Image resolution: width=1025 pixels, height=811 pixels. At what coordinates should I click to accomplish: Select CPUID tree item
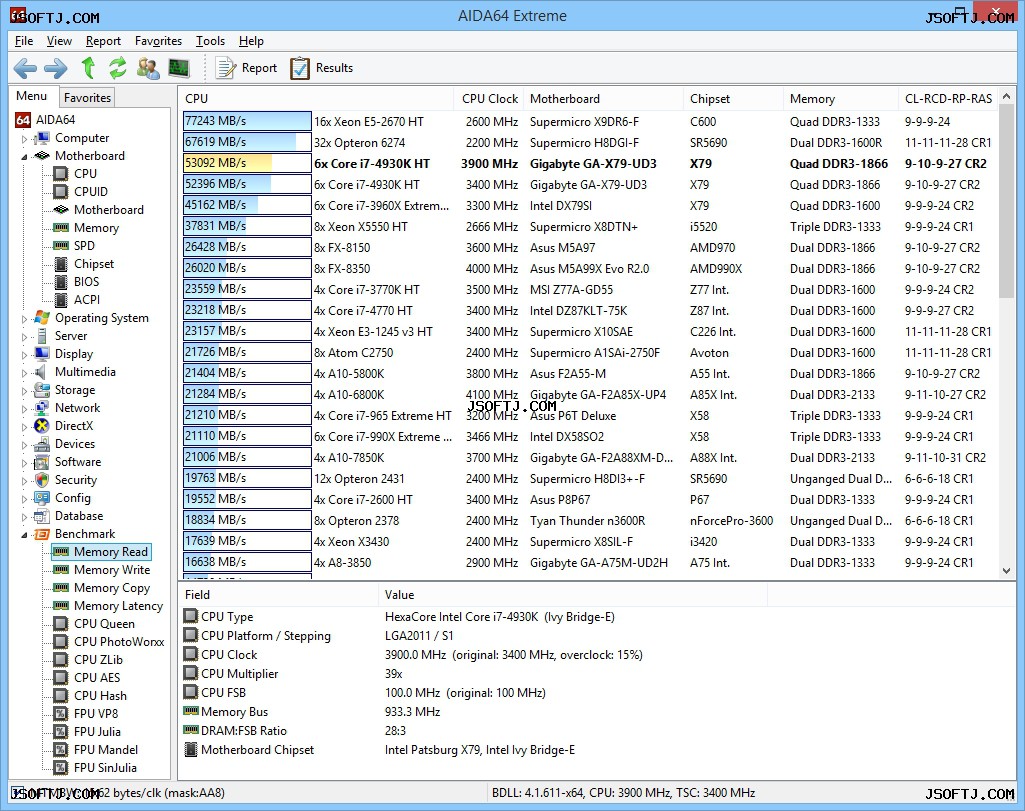coord(81,191)
